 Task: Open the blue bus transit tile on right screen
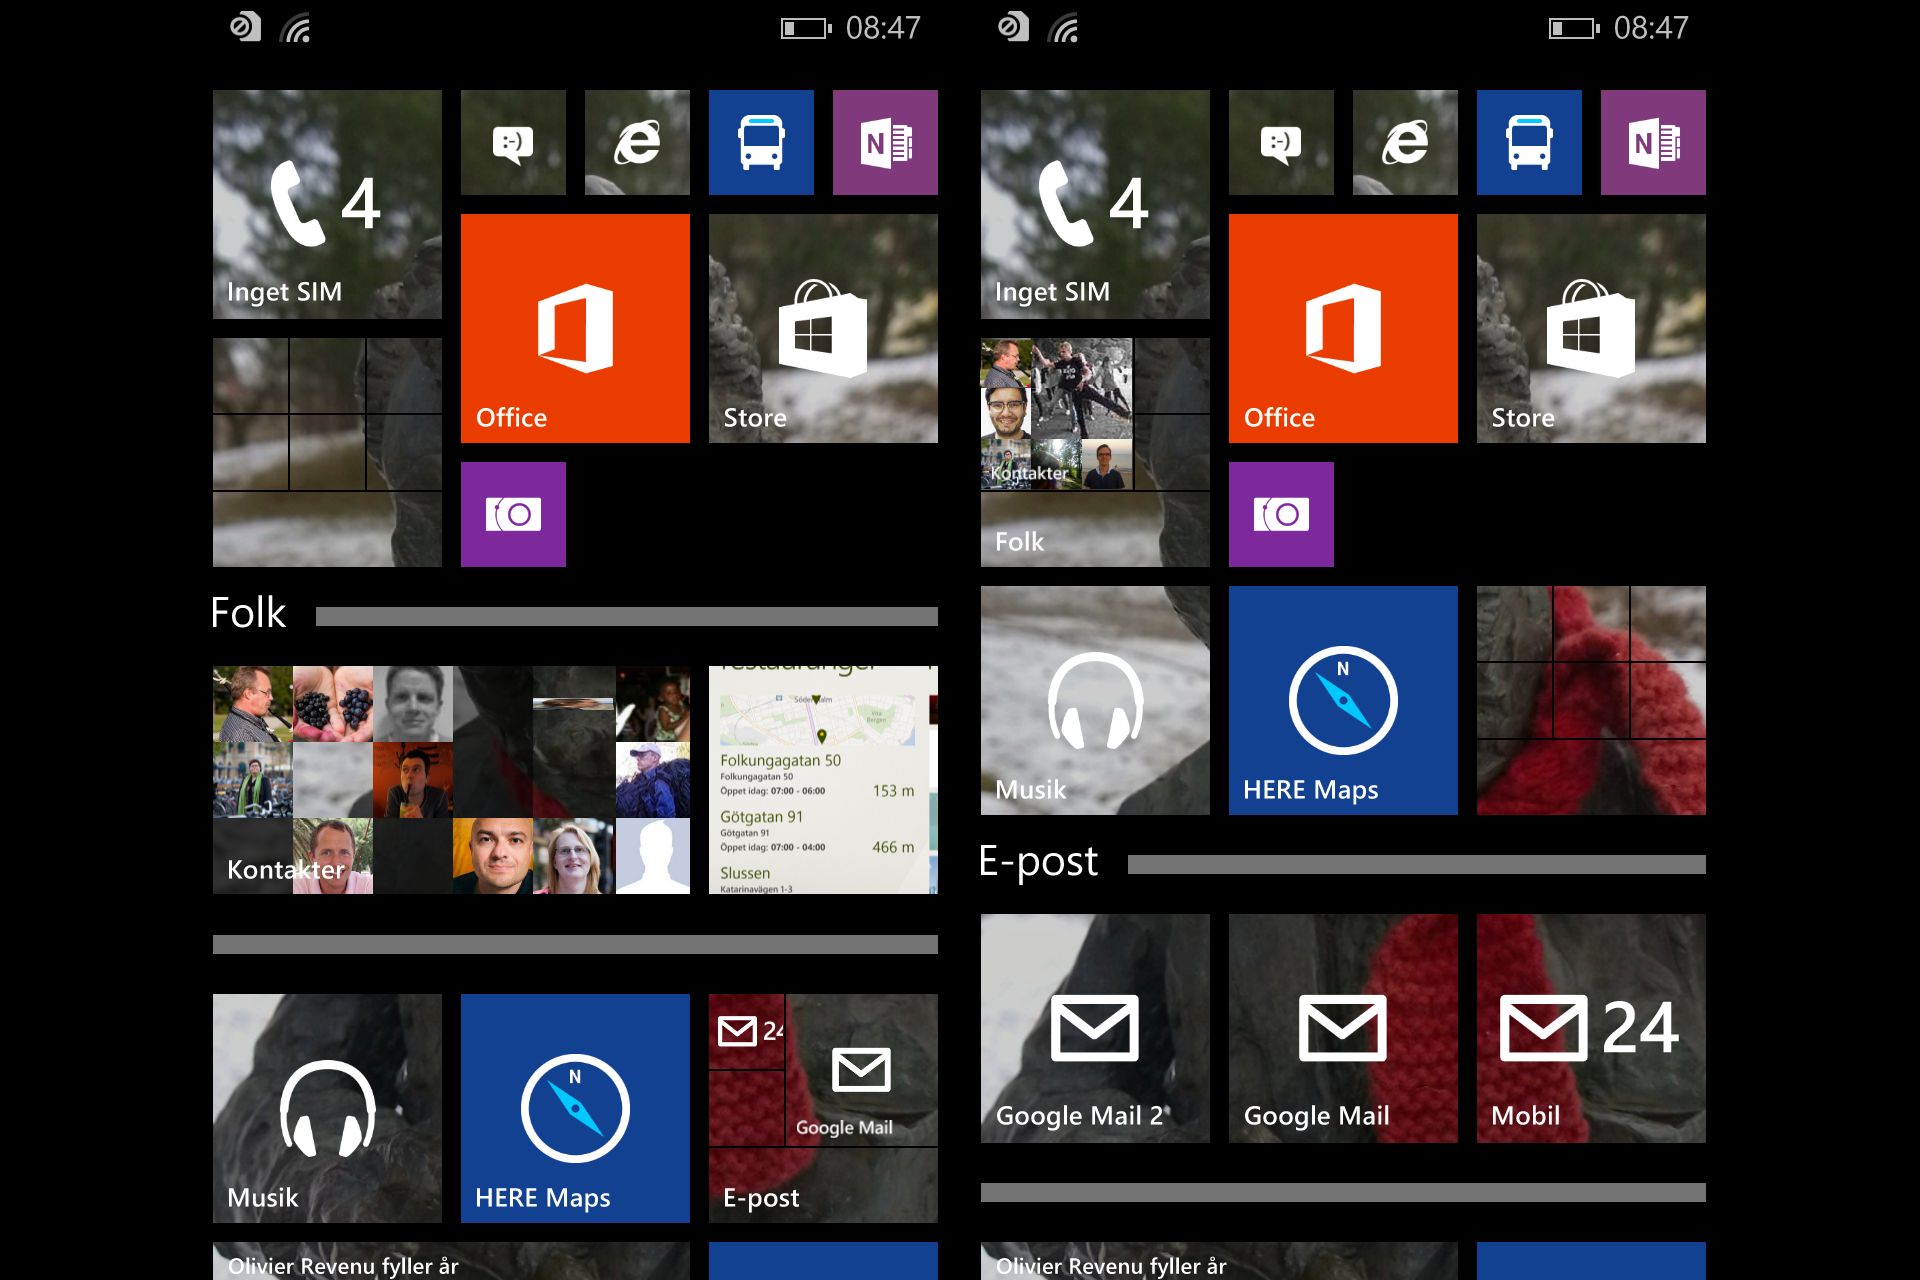1529,143
